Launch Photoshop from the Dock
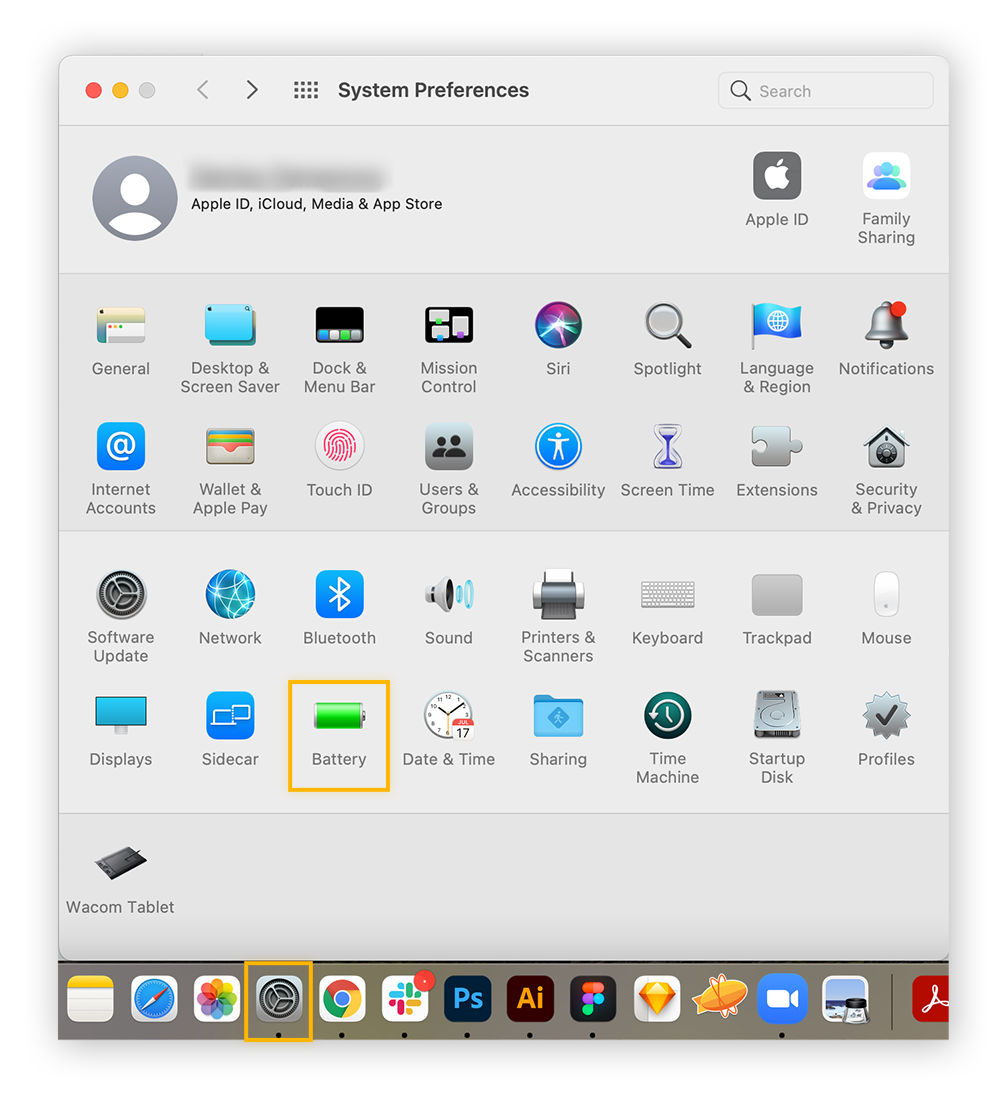 point(467,997)
